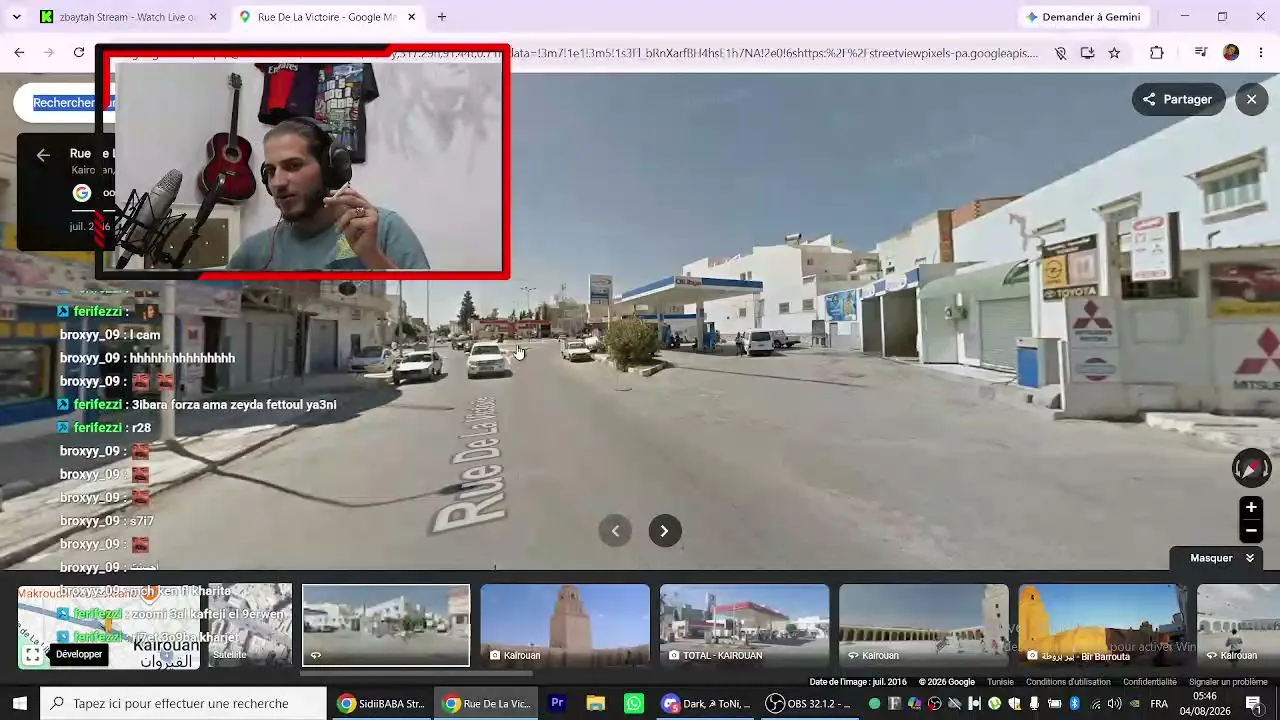This screenshot has width=1280, height=720.
Task: Rotate view with the left arrow button
Action: (x=615, y=531)
